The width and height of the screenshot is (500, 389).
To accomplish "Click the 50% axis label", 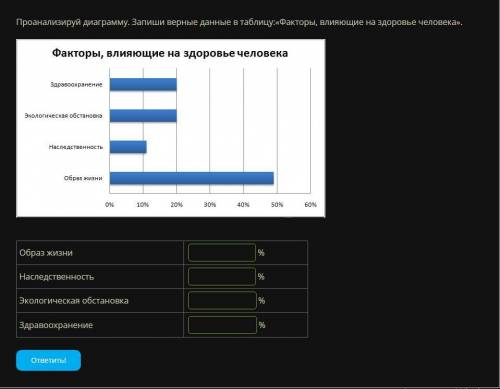I will 277,205.
